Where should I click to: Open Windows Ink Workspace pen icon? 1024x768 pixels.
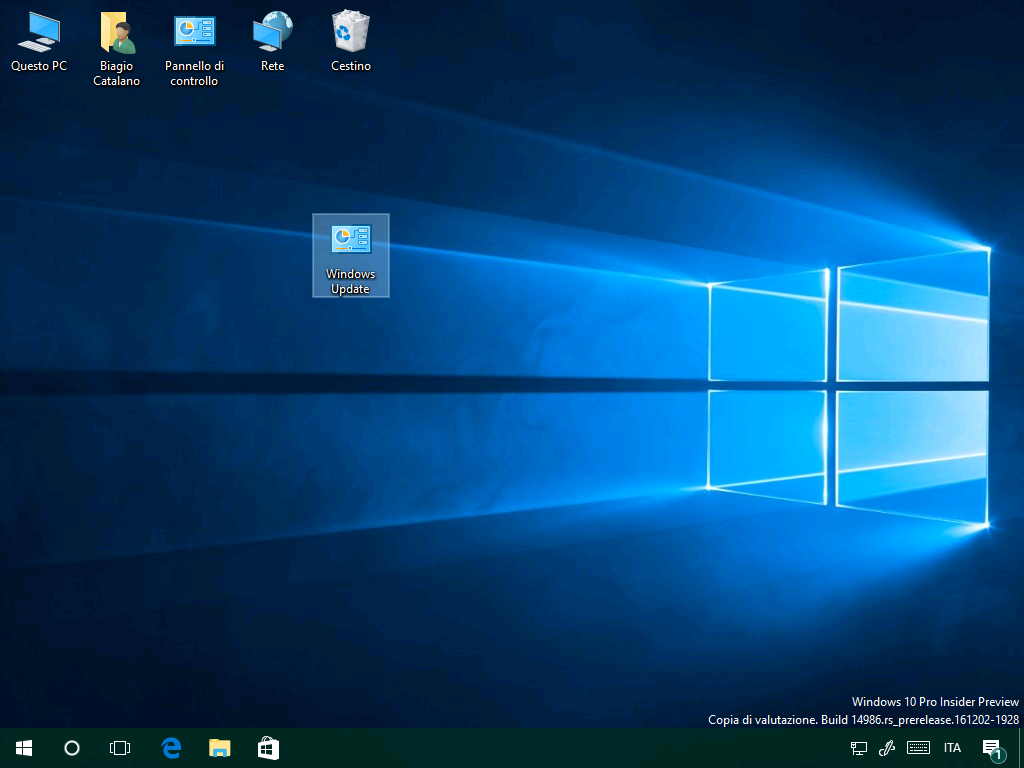[x=887, y=748]
